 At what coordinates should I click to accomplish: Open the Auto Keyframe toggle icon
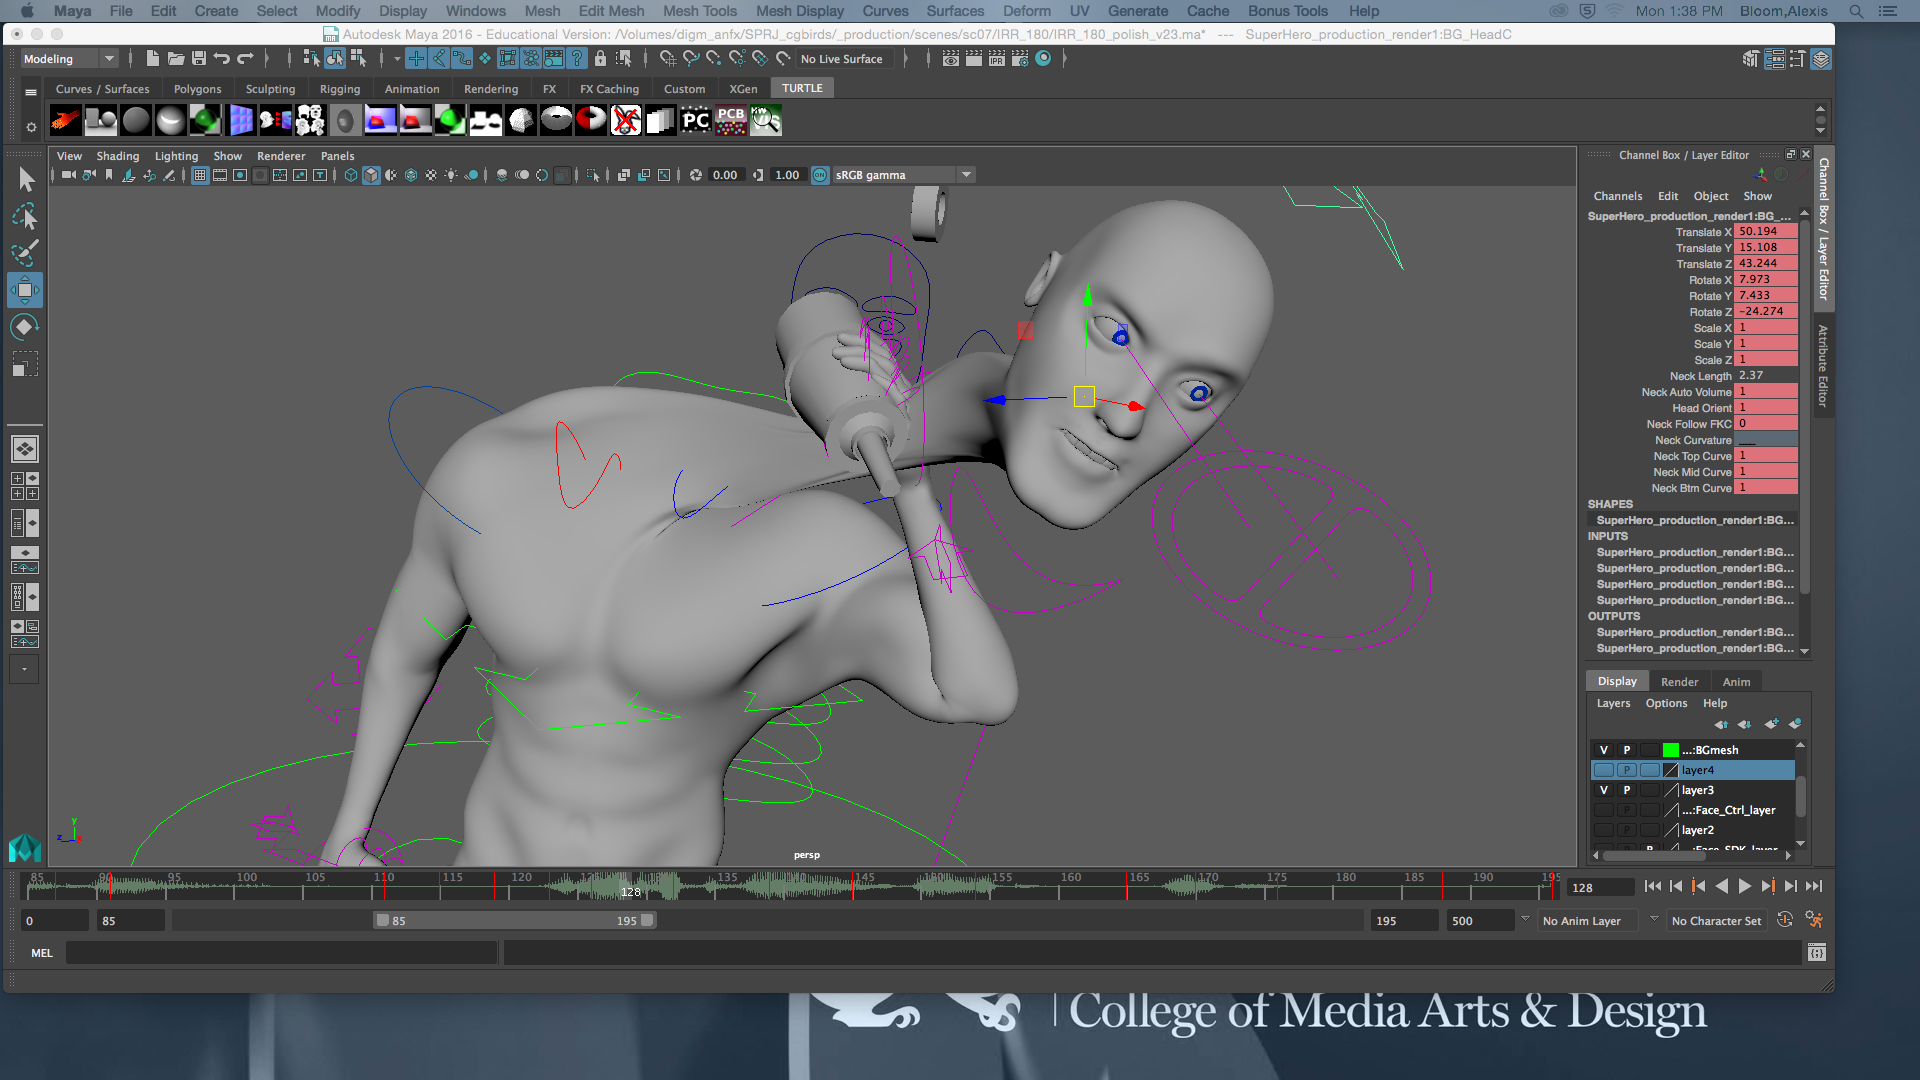pyautogui.click(x=1785, y=920)
